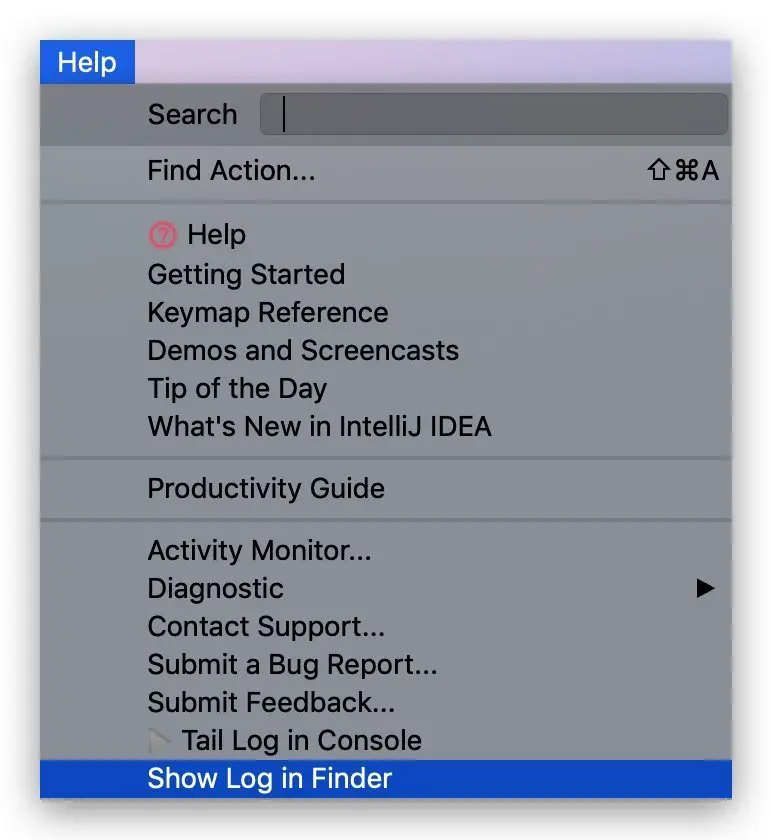Expand the Diagnostic submenu arrow
The image size is (772, 840).
(x=706, y=589)
